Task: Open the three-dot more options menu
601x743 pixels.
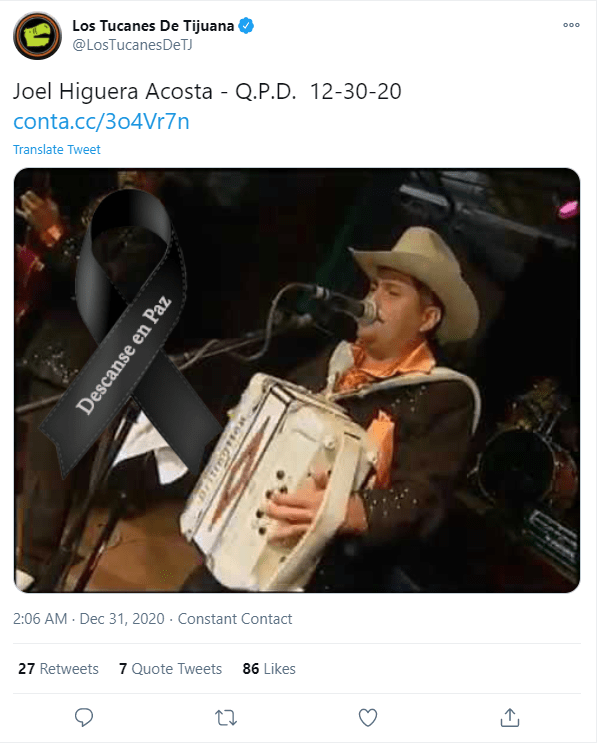Action: click(571, 25)
